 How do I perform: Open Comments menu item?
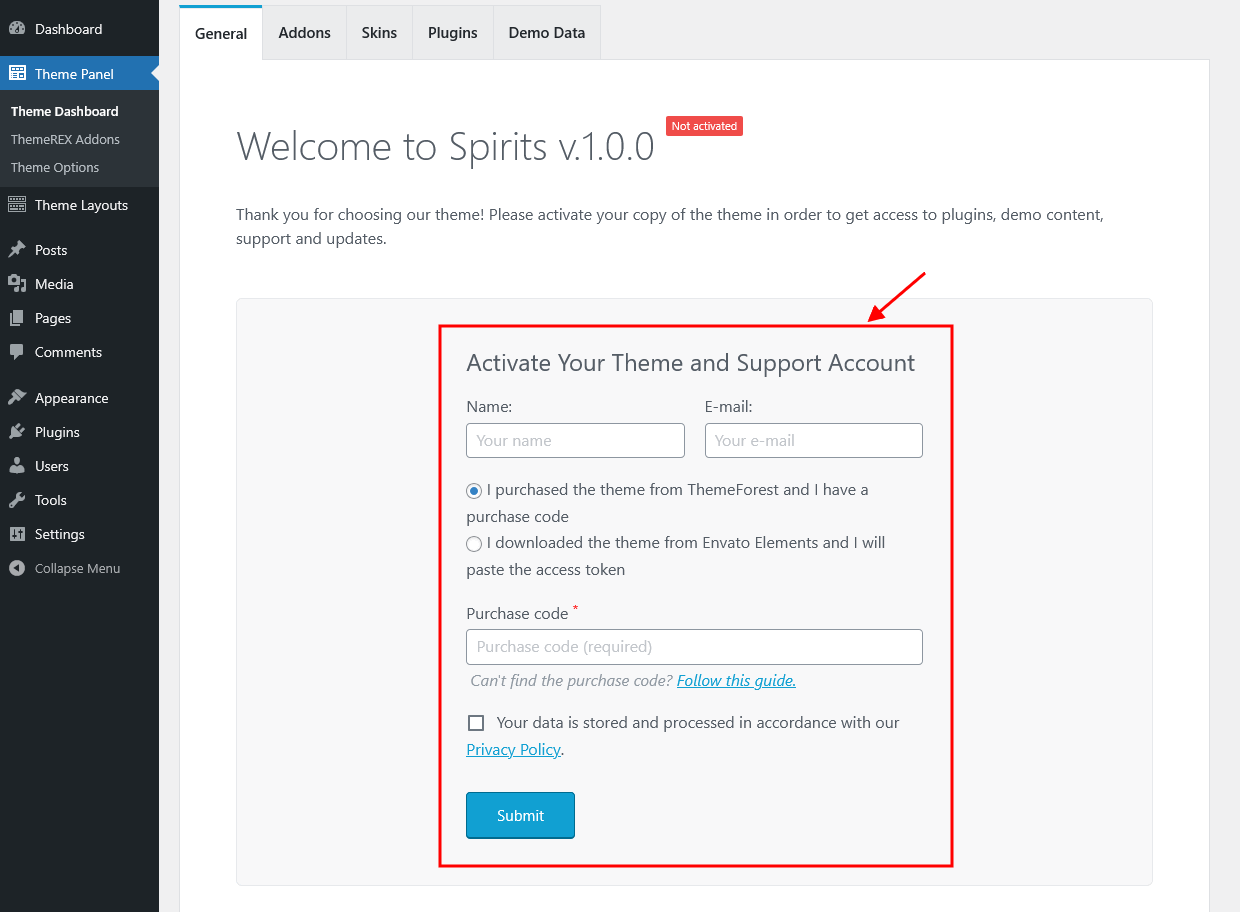coord(79,352)
